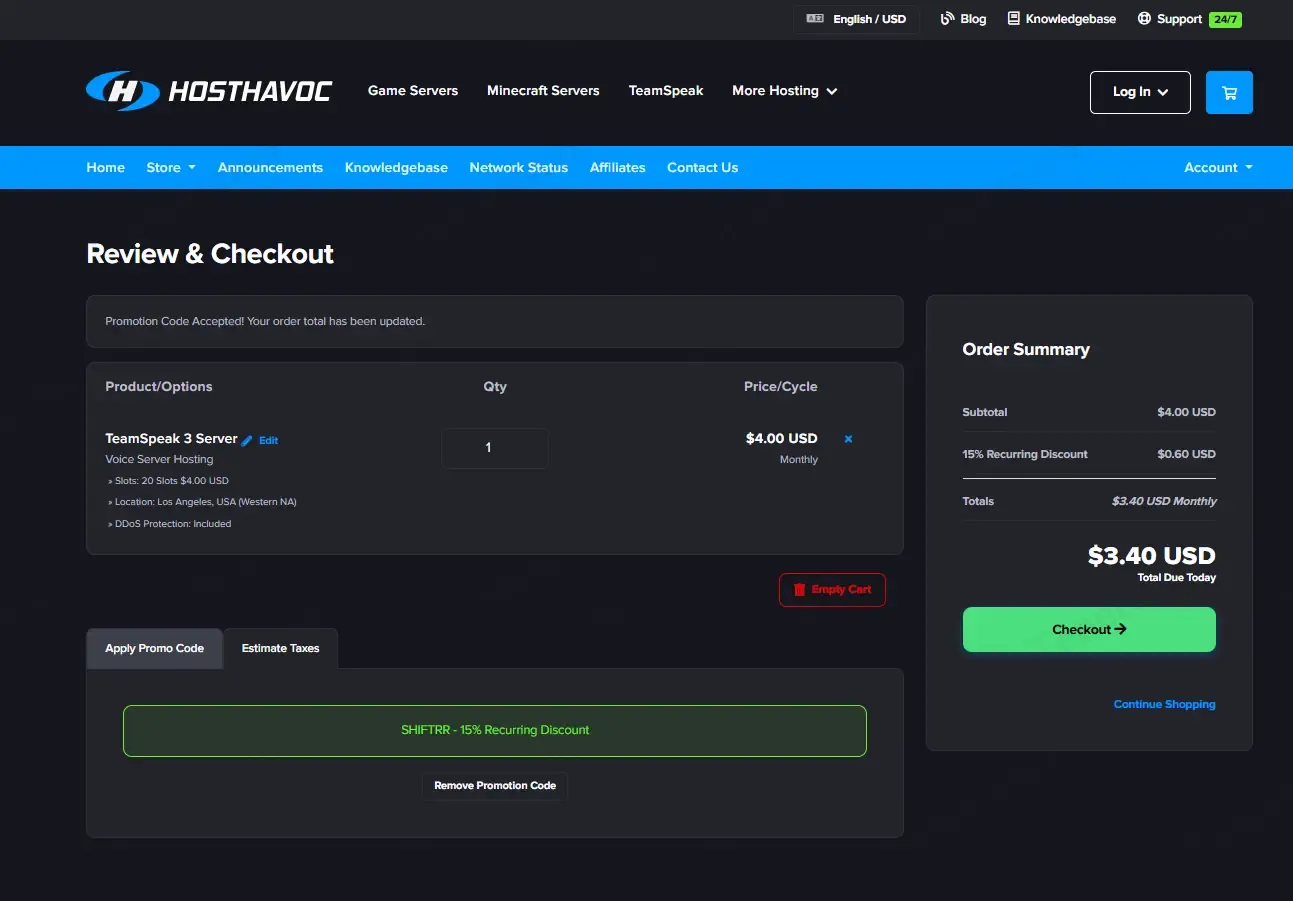Click the Blog icon link
This screenshot has height=901, width=1293.
coord(947,19)
